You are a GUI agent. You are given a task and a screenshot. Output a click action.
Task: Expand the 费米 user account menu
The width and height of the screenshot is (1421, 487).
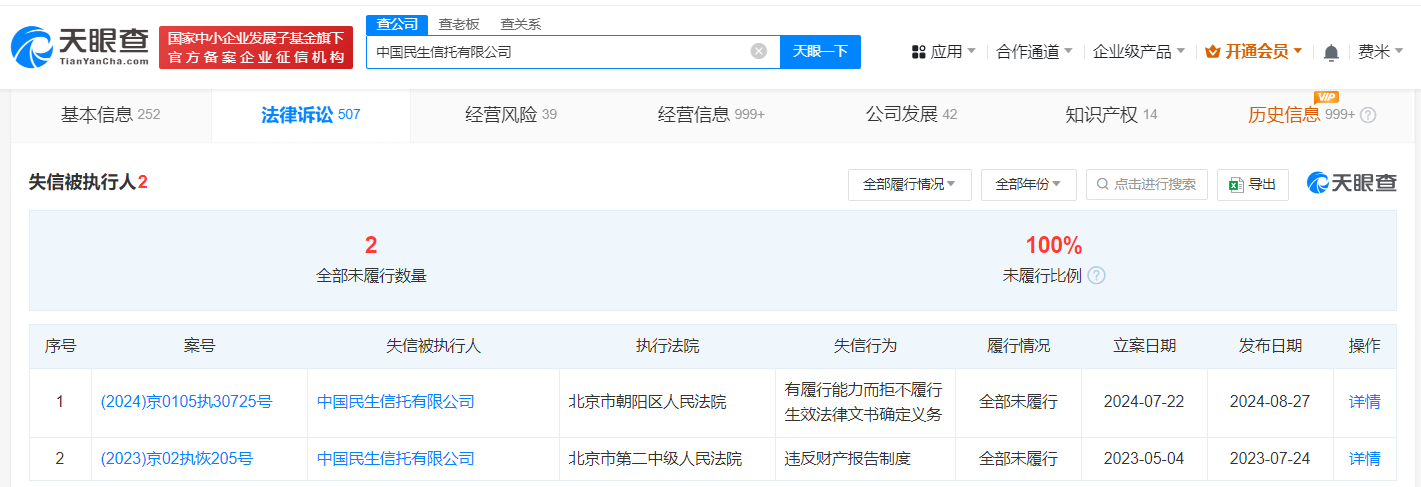[1380, 51]
